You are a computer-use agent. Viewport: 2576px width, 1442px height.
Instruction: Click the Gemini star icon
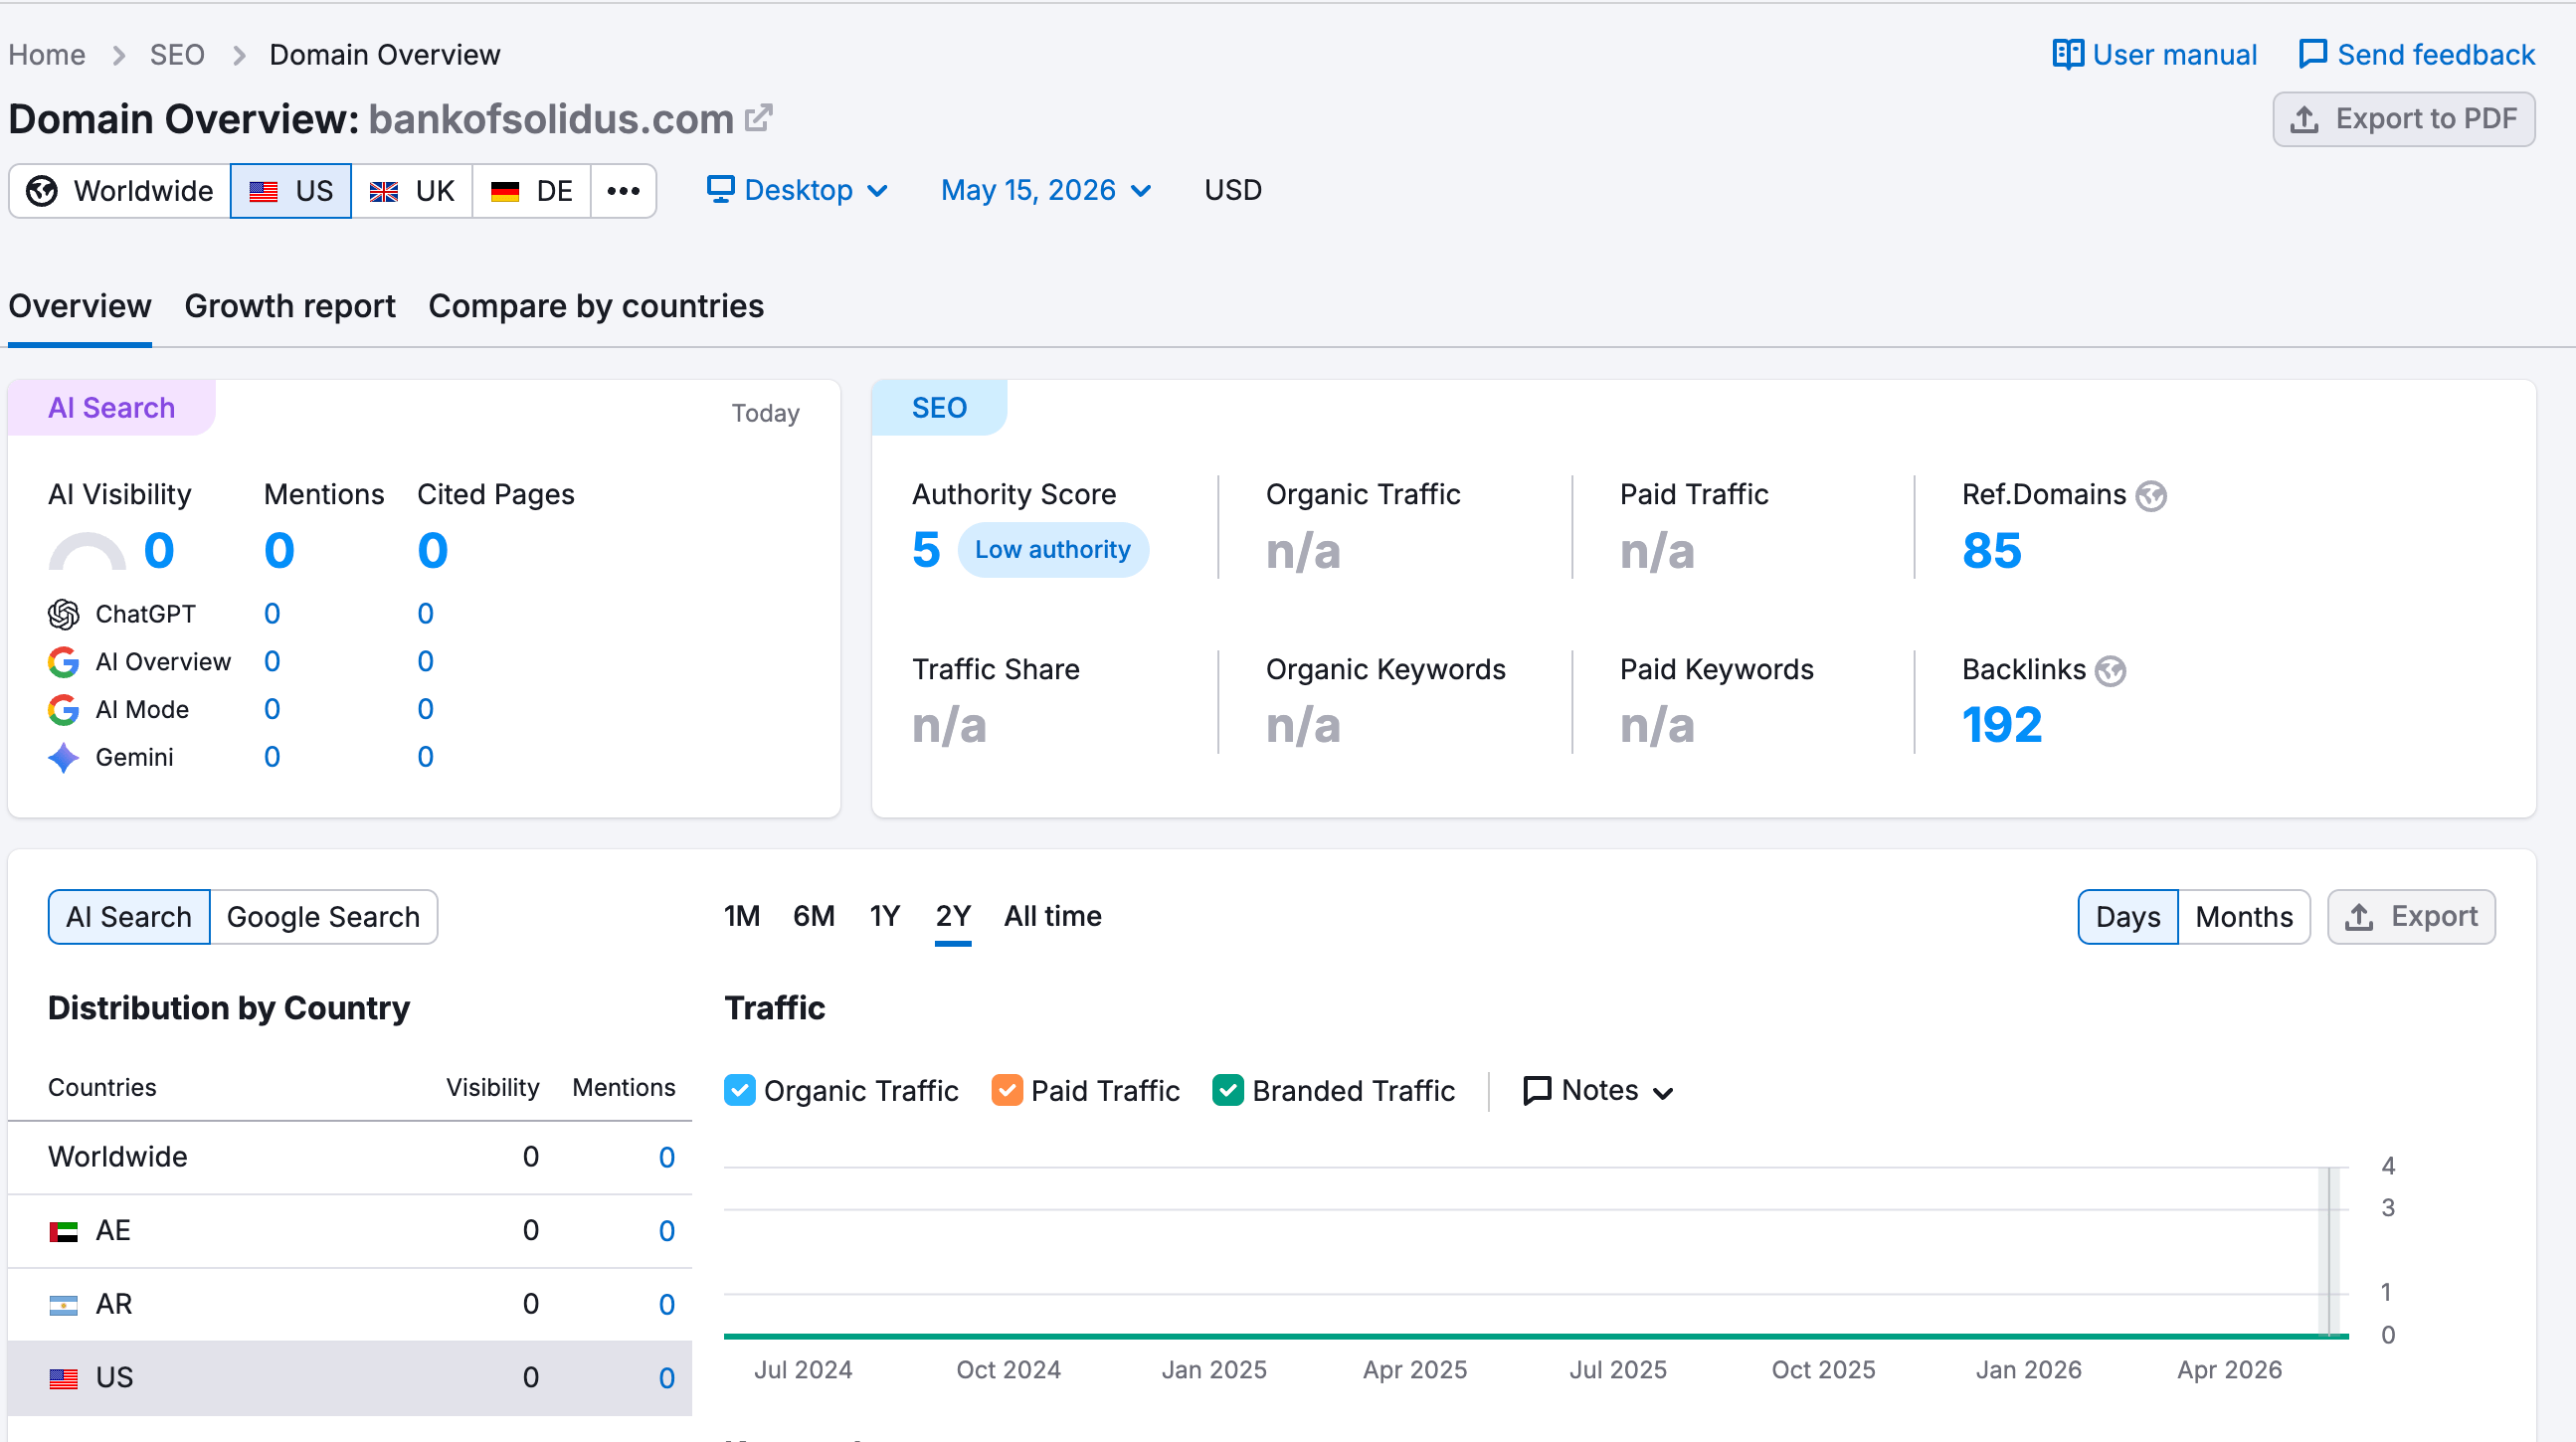coord(63,758)
